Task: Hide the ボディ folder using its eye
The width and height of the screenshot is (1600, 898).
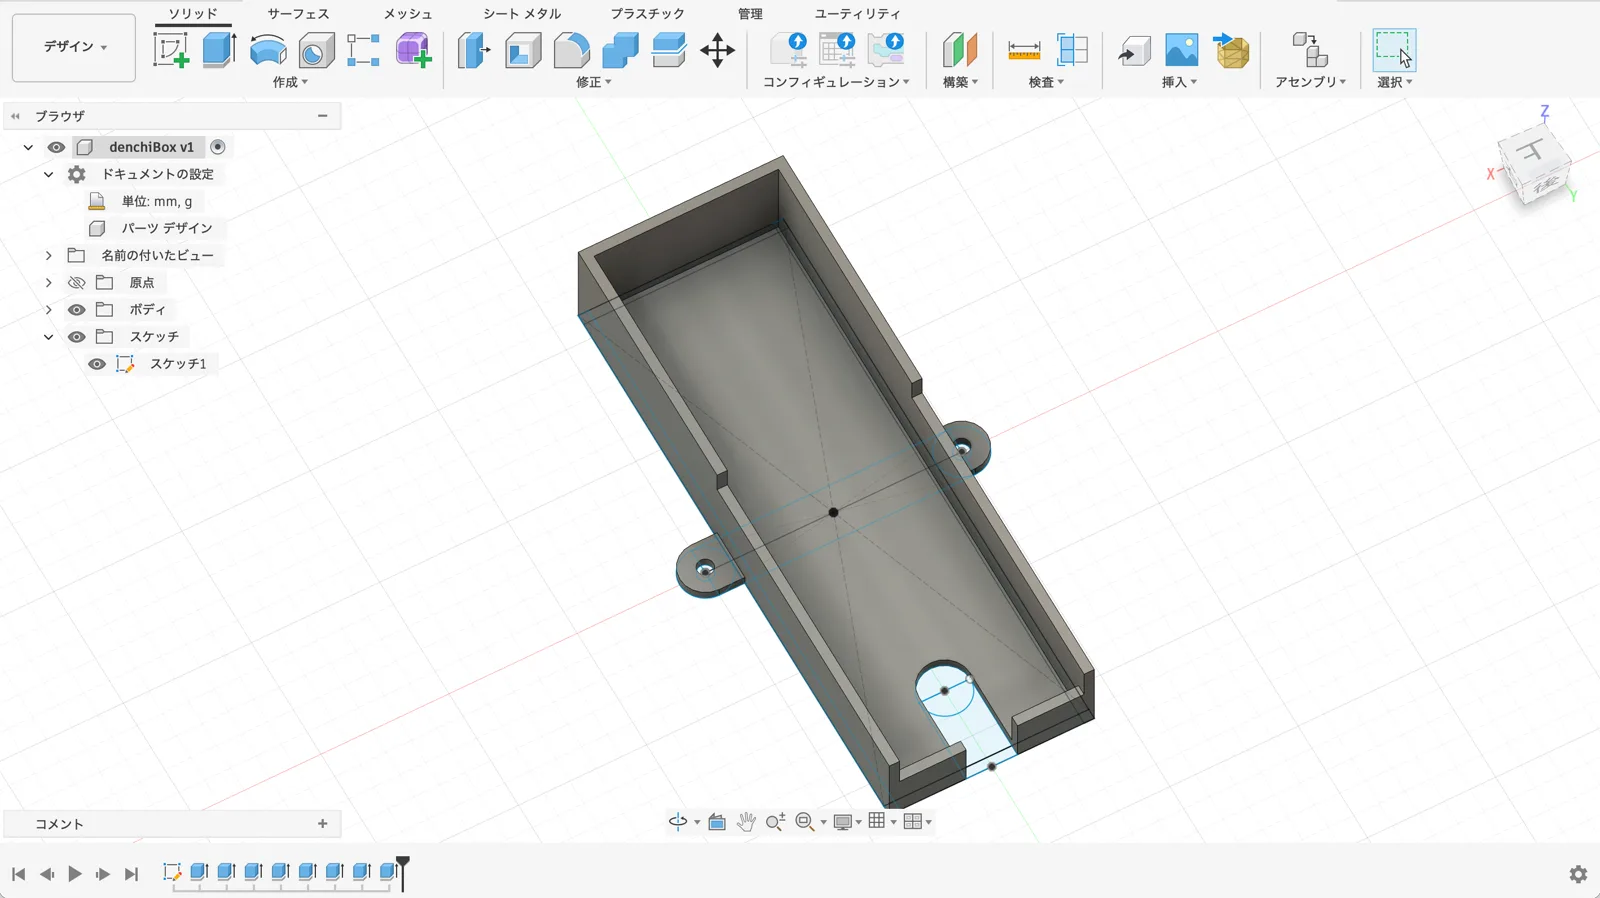Action: 76,310
